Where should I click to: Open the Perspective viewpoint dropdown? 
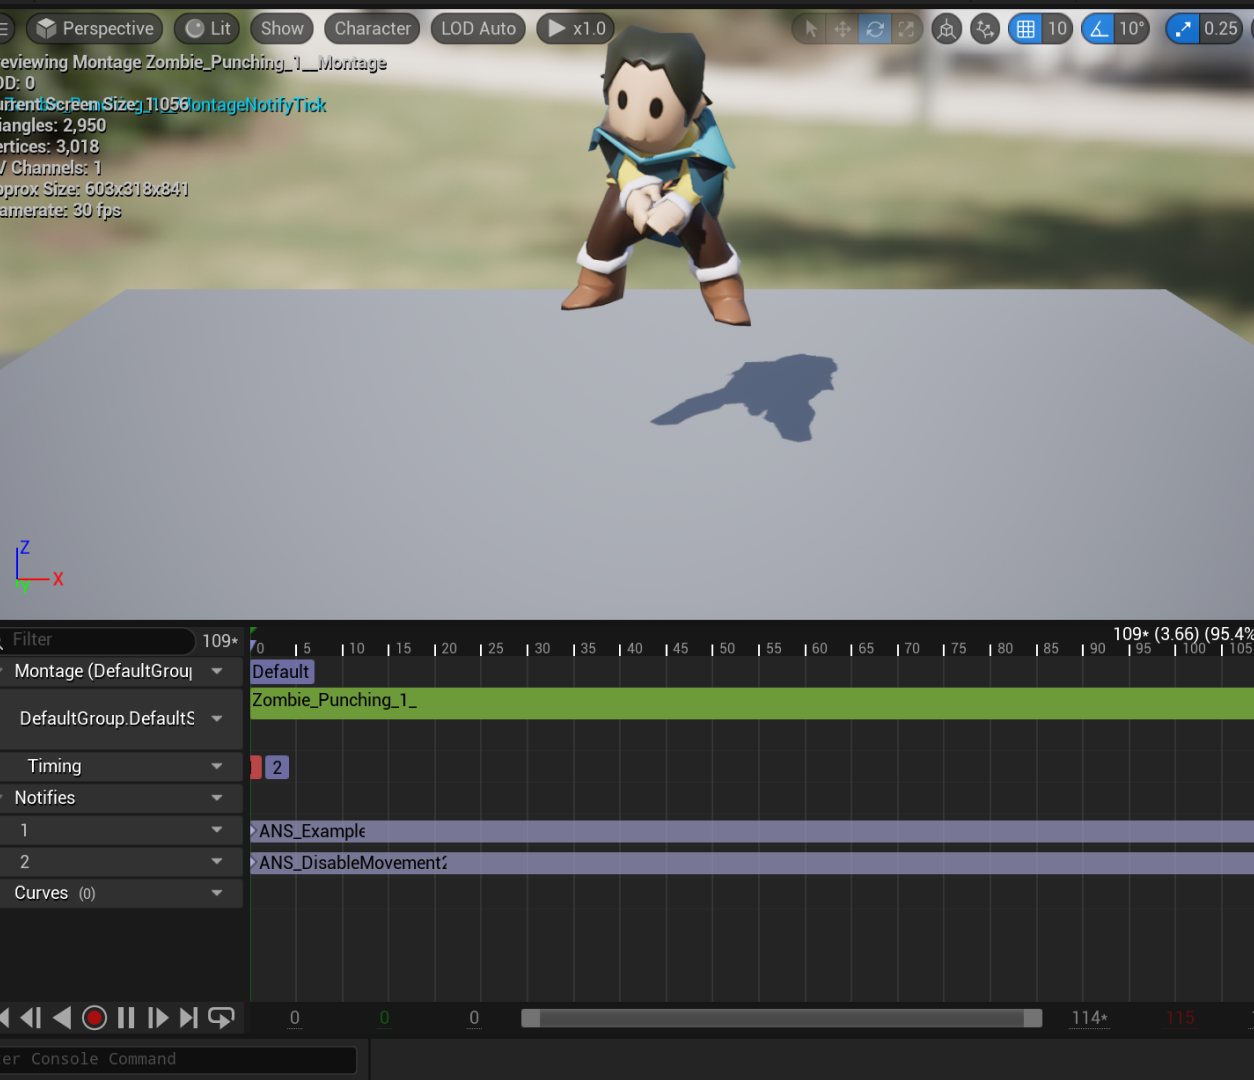pyautogui.click(x=94, y=28)
